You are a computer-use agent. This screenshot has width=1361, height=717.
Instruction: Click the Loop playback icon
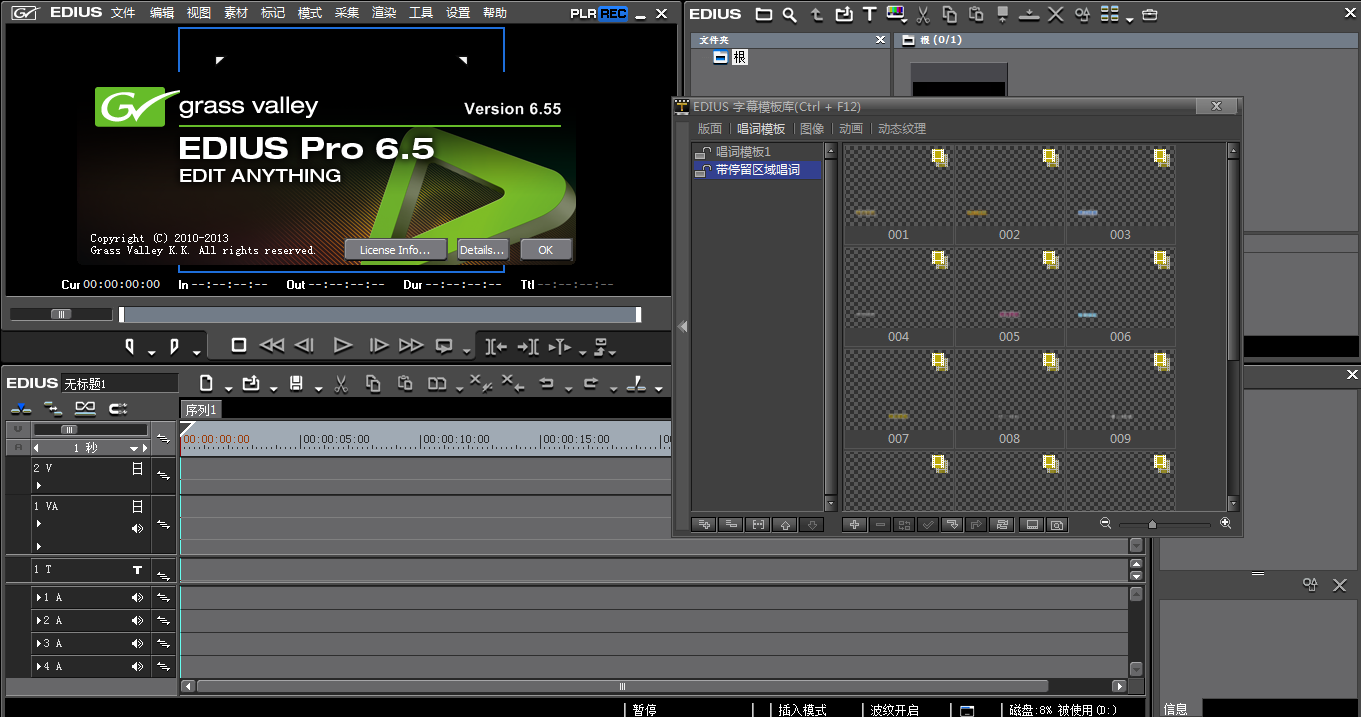[444, 346]
